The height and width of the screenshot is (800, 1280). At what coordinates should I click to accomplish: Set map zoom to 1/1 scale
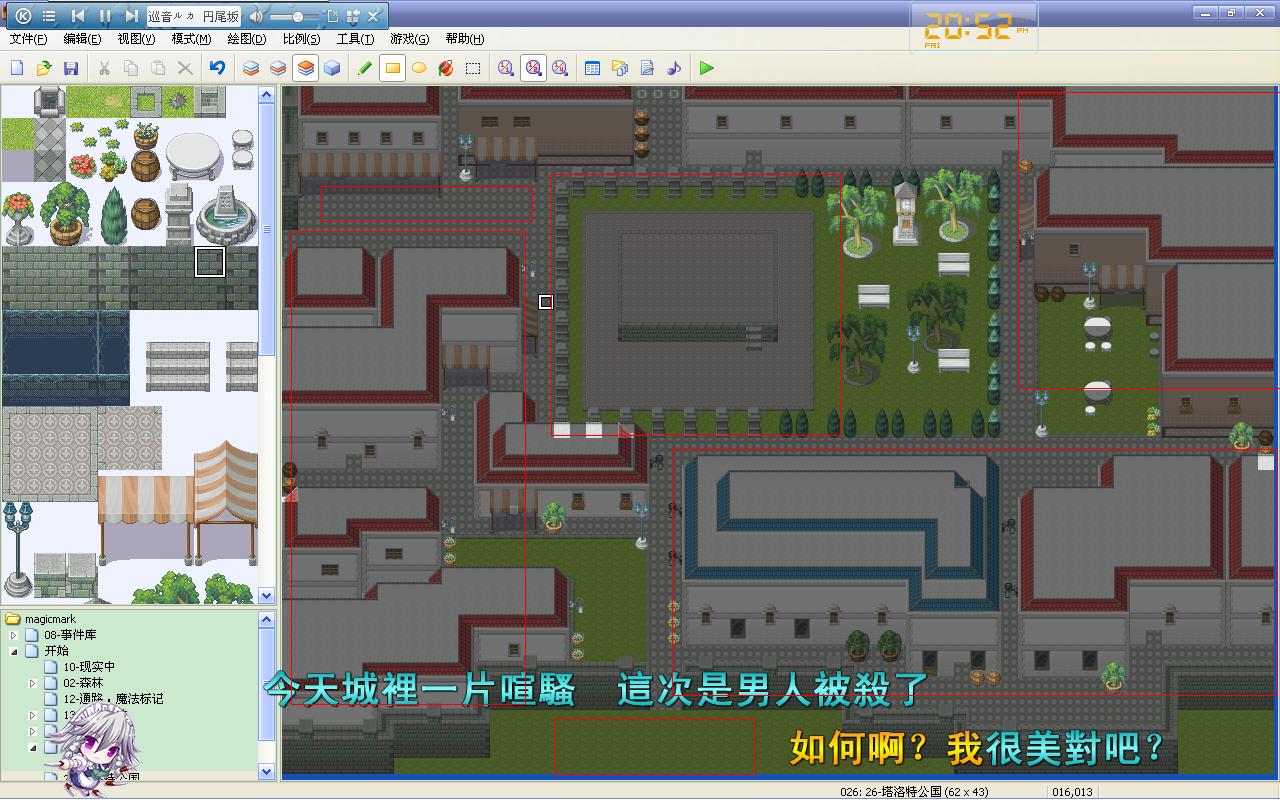tap(506, 68)
